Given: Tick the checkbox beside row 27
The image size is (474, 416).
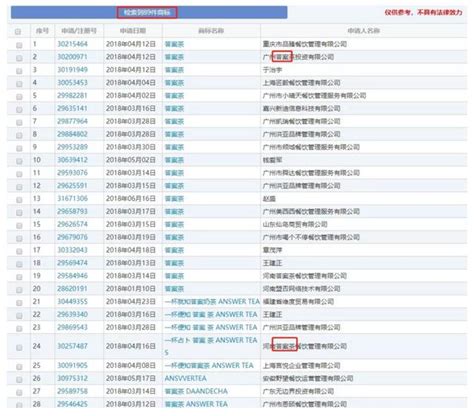Looking at the screenshot, I should [x=19, y=392].
